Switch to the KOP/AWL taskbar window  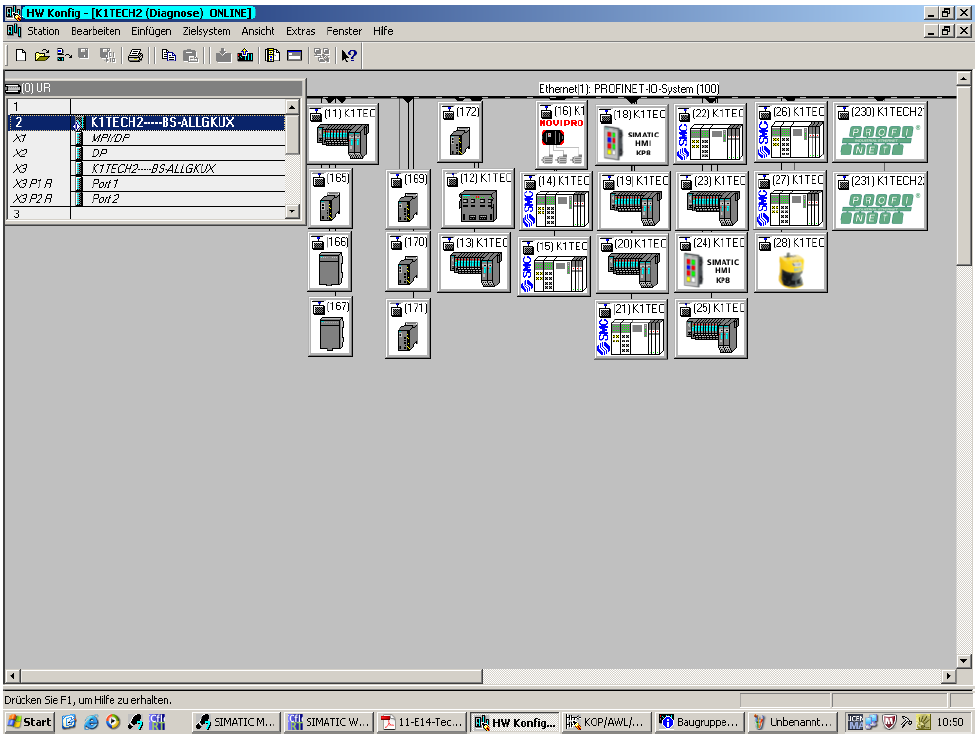tap(606, 722)
